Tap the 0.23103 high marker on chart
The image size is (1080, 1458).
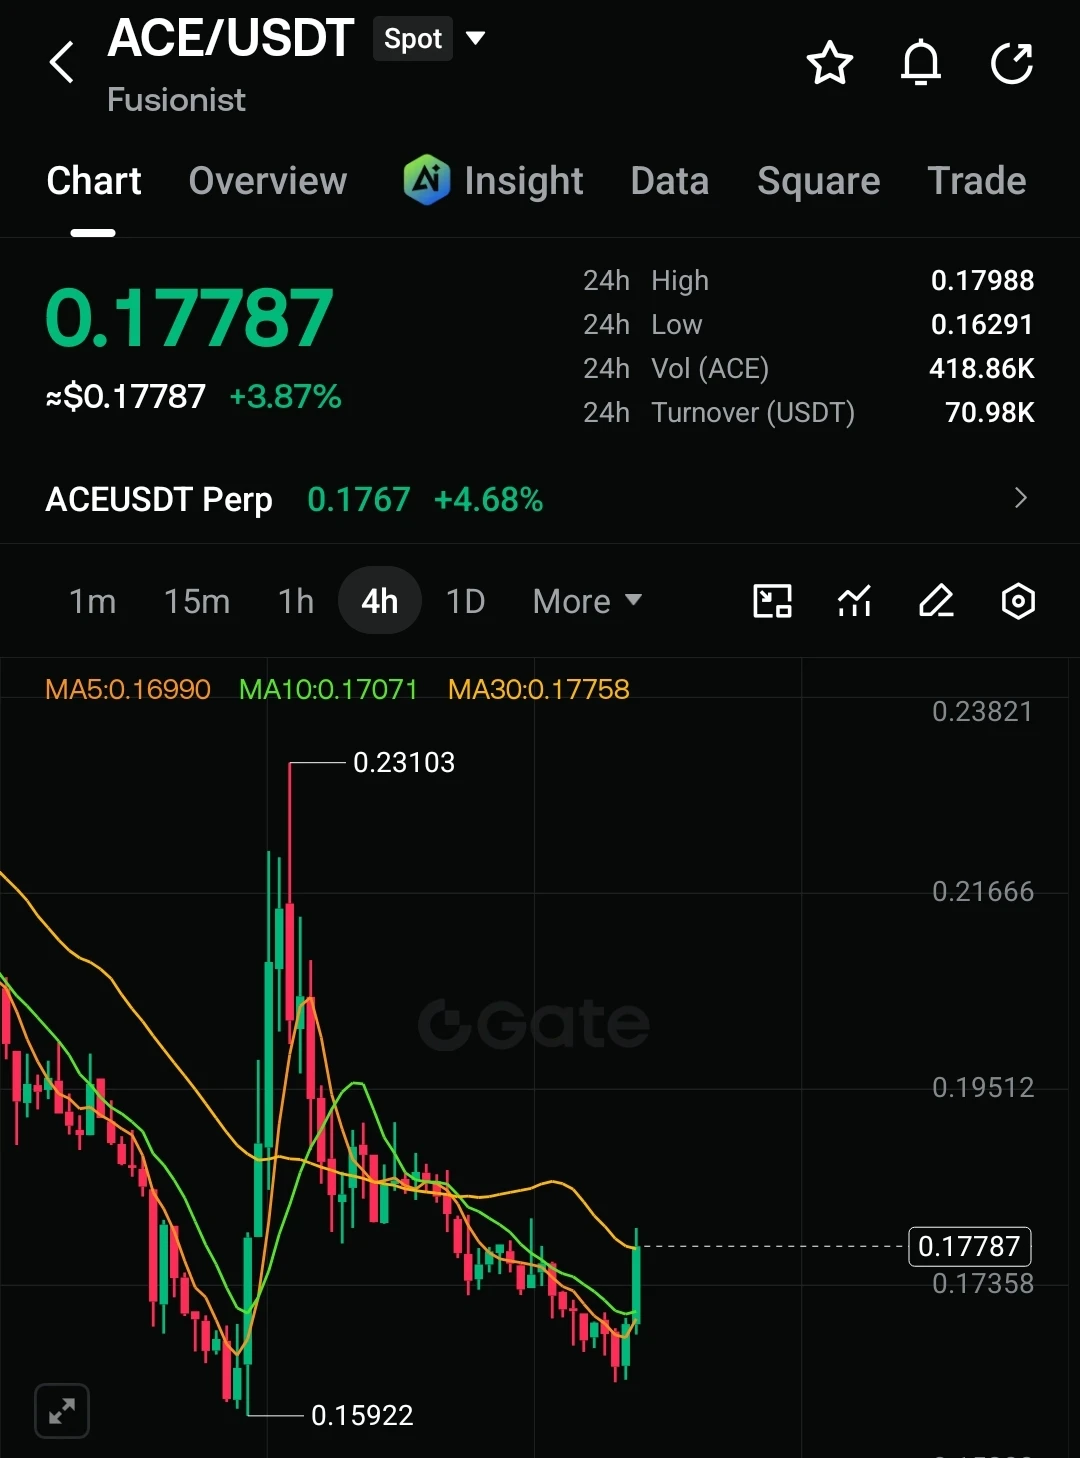click(x=404, y=762)
